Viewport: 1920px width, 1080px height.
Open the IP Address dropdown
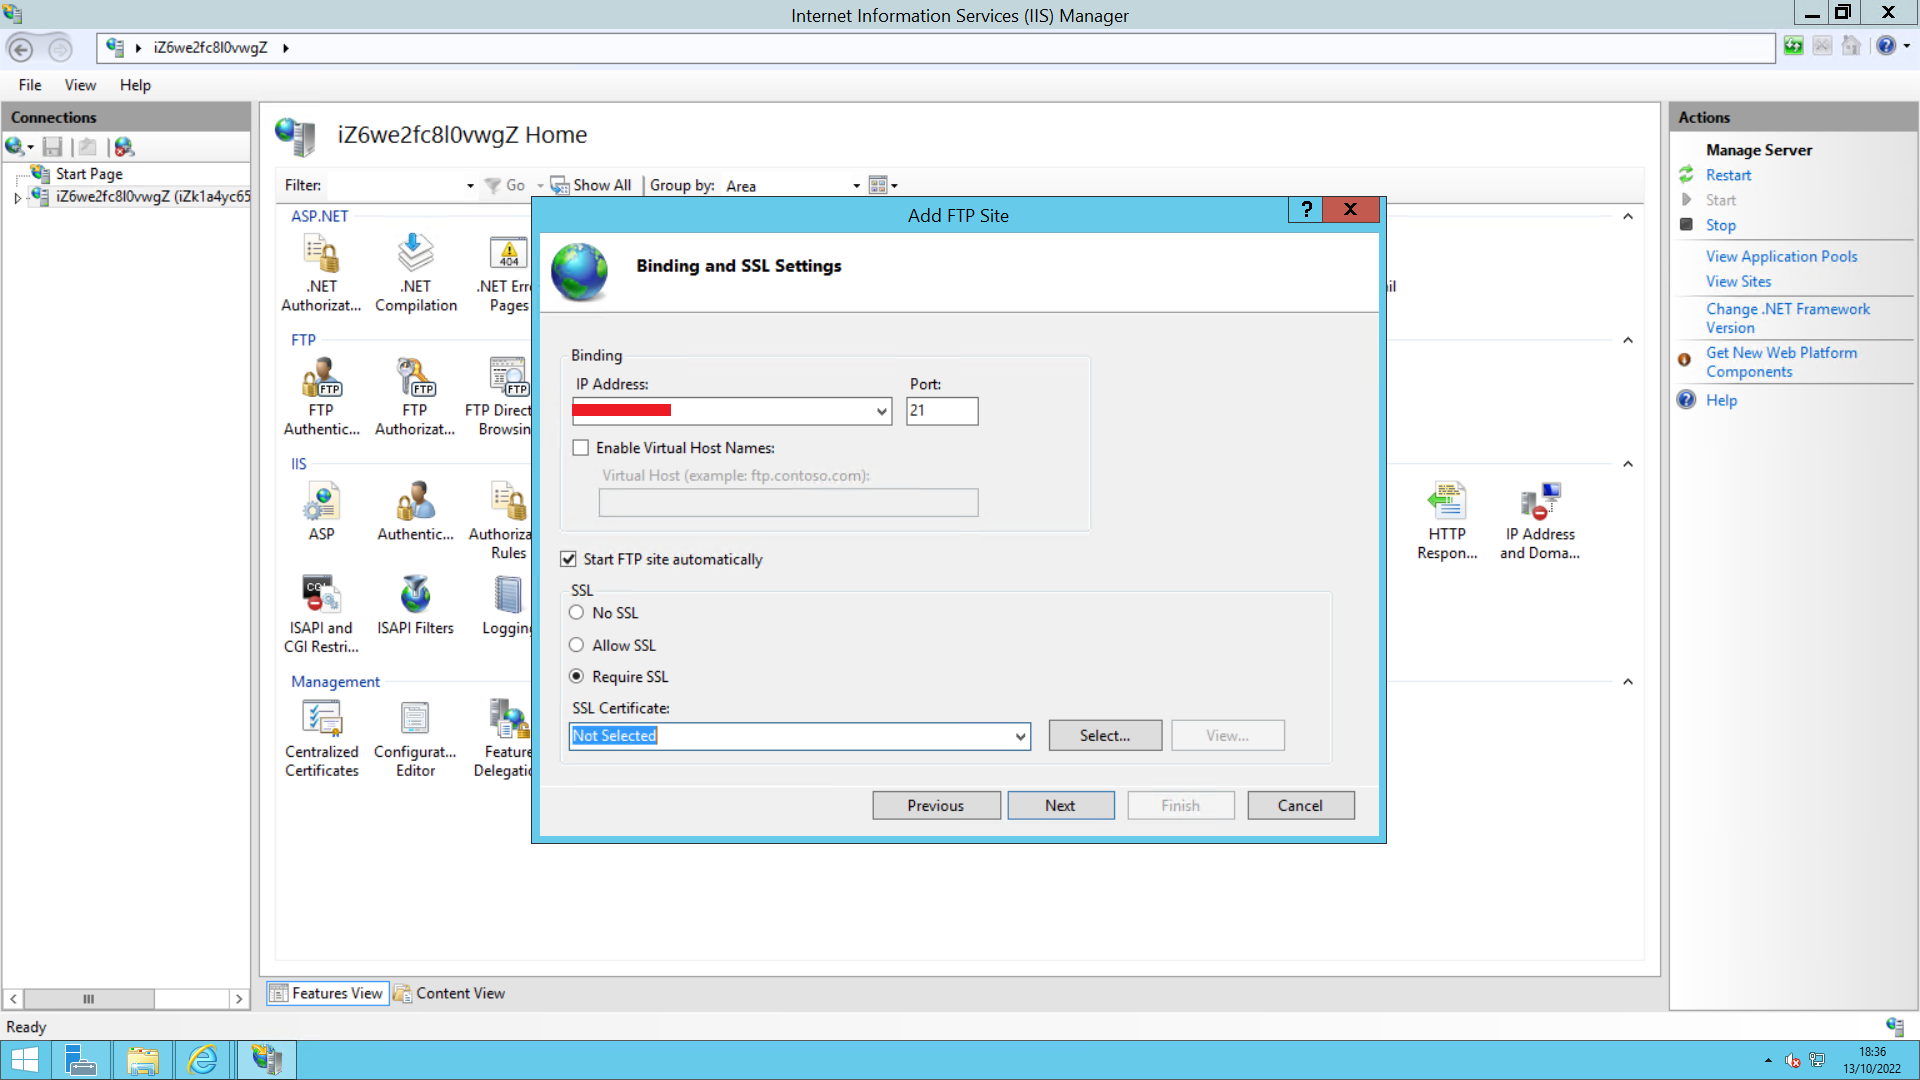(881, 411)
